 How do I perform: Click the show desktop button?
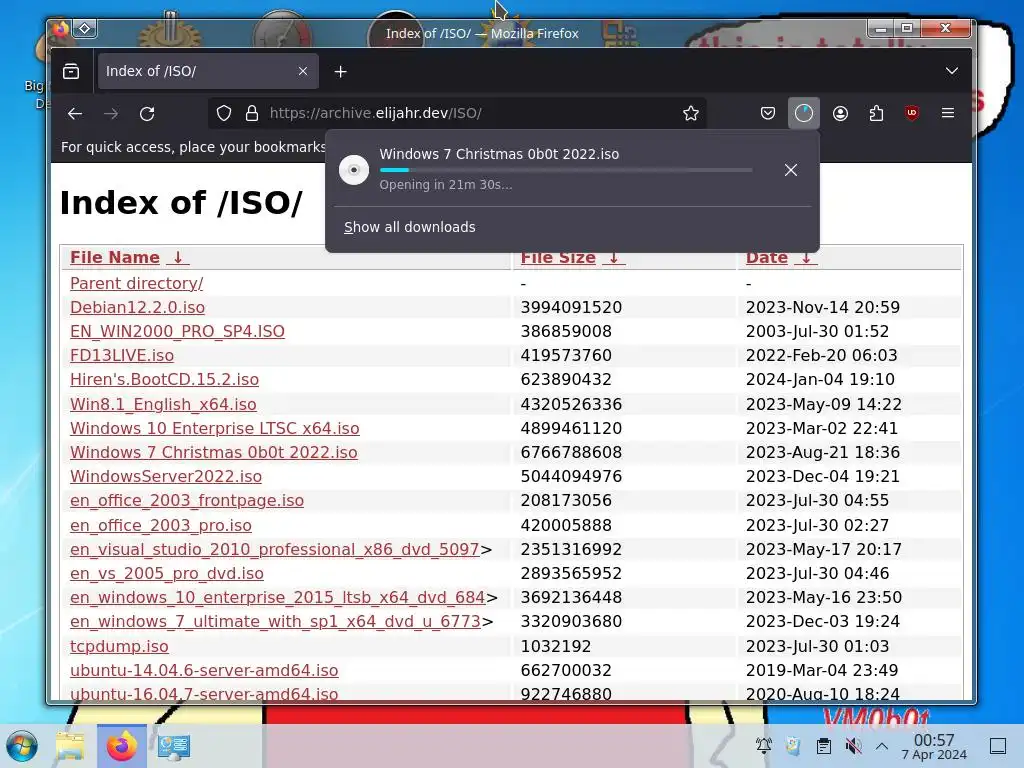(x=998, y=746)
